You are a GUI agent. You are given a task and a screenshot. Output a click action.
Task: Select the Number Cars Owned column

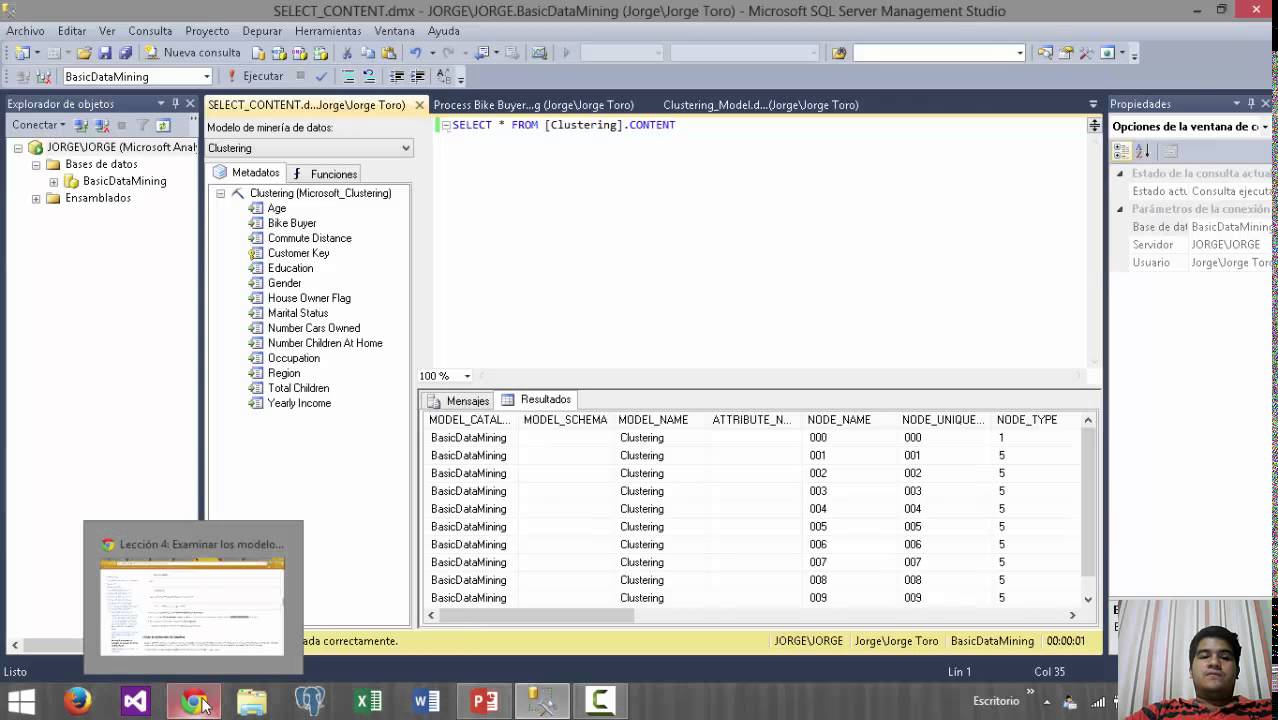click(313, 328)
